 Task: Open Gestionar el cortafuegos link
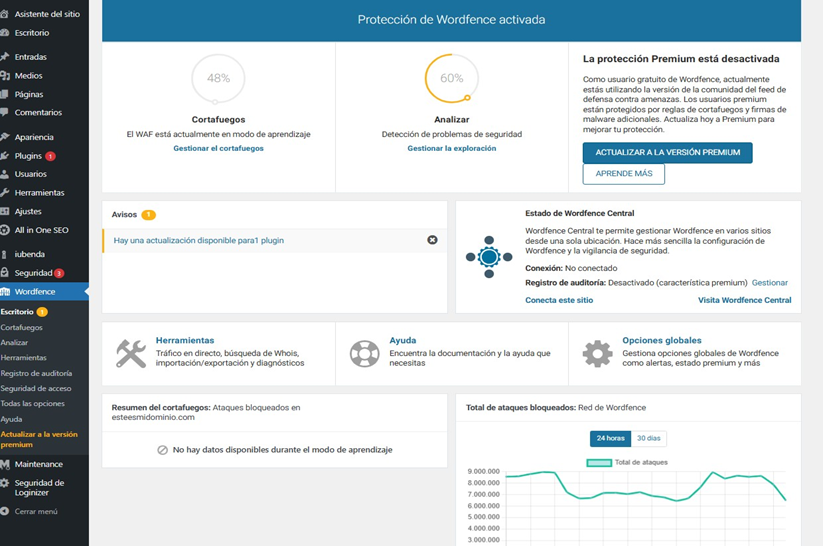(218, 149)
